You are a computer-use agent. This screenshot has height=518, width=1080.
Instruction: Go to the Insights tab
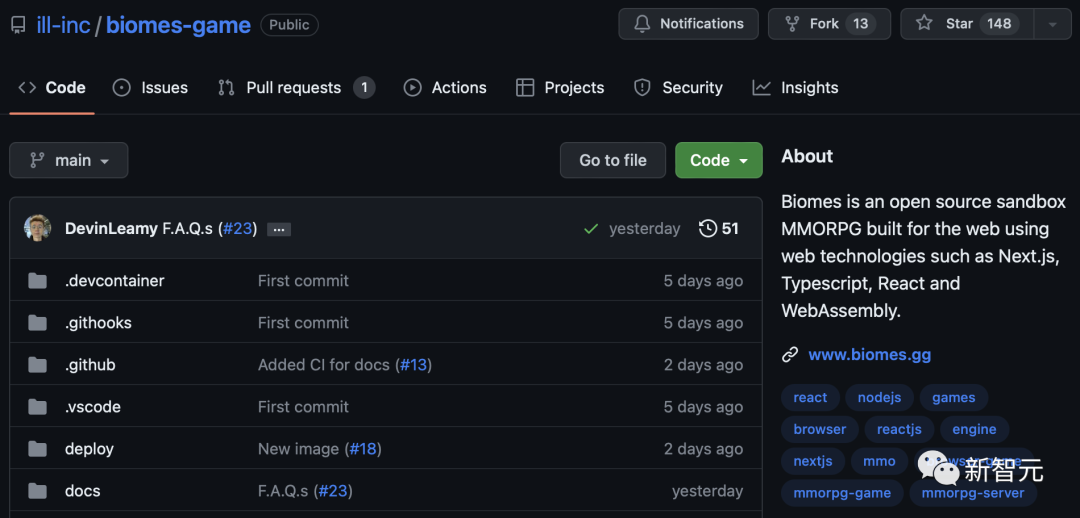796,88
